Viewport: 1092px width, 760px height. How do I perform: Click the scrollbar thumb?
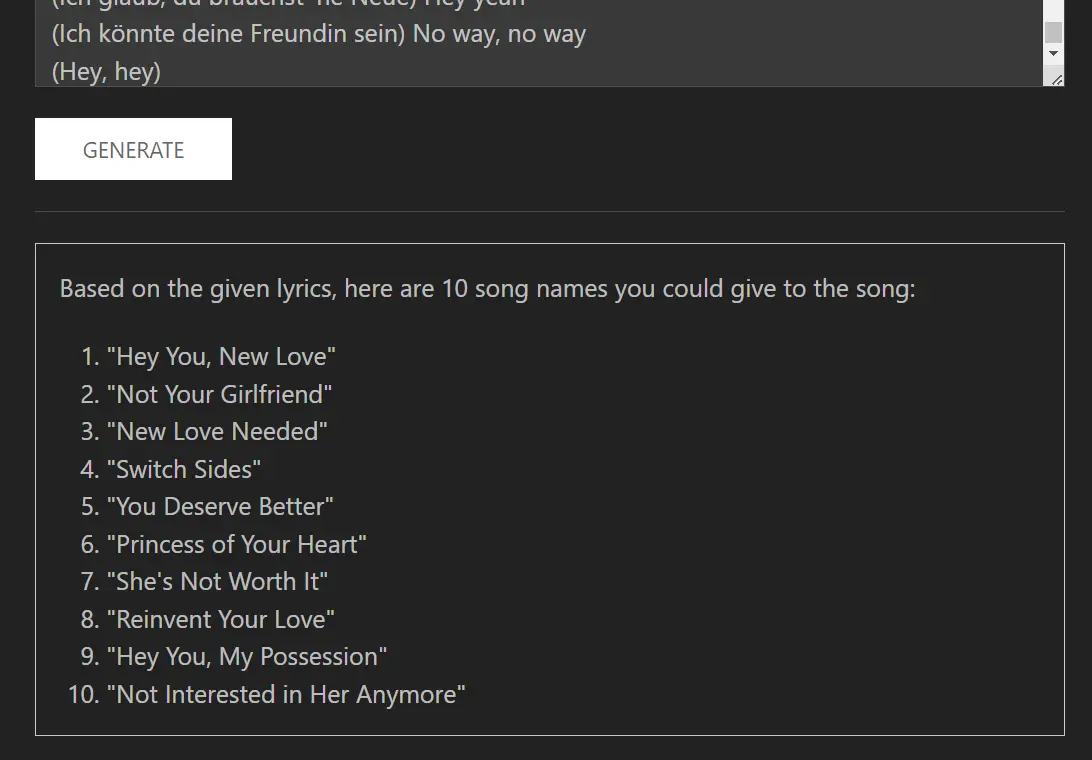point(1055,32)
